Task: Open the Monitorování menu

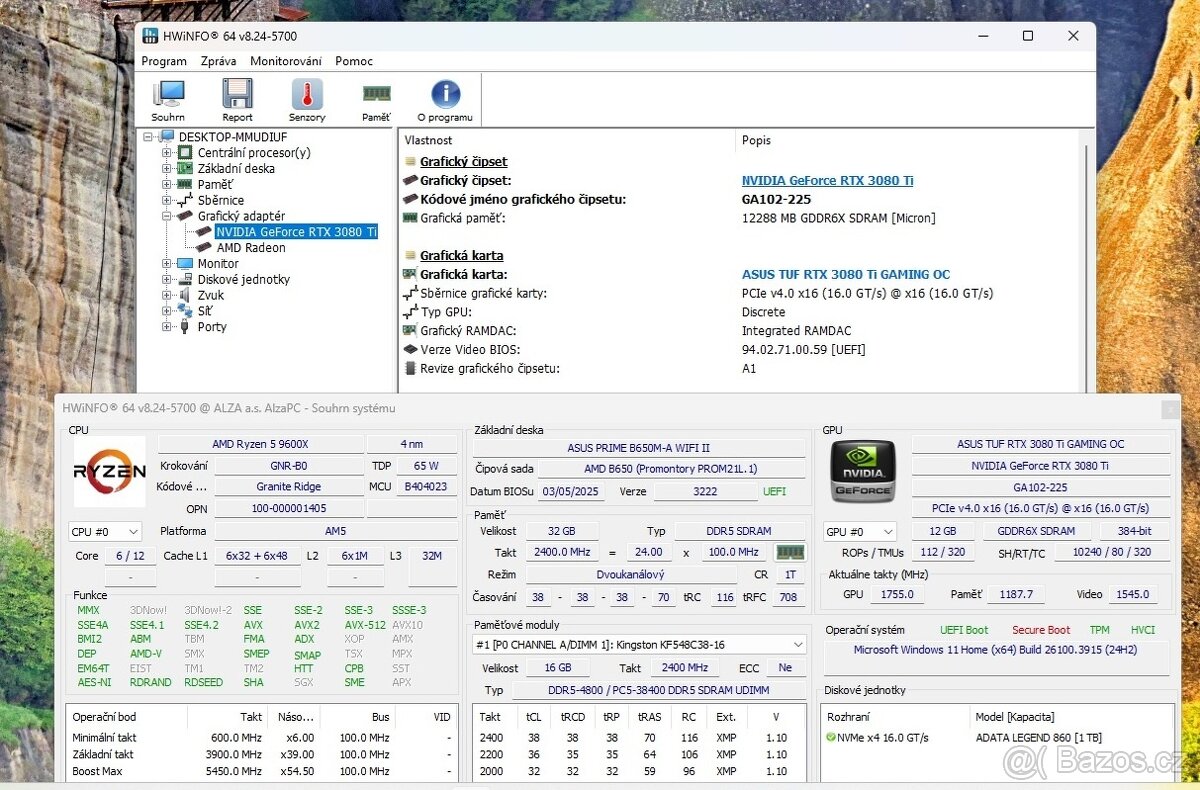Action: pos(288,61)
